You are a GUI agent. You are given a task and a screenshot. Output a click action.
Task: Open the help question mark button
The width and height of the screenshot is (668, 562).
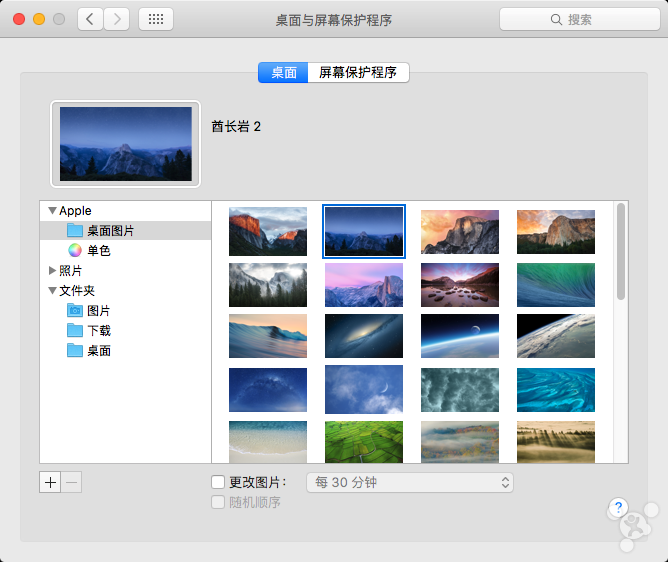(x=618, y=507)
